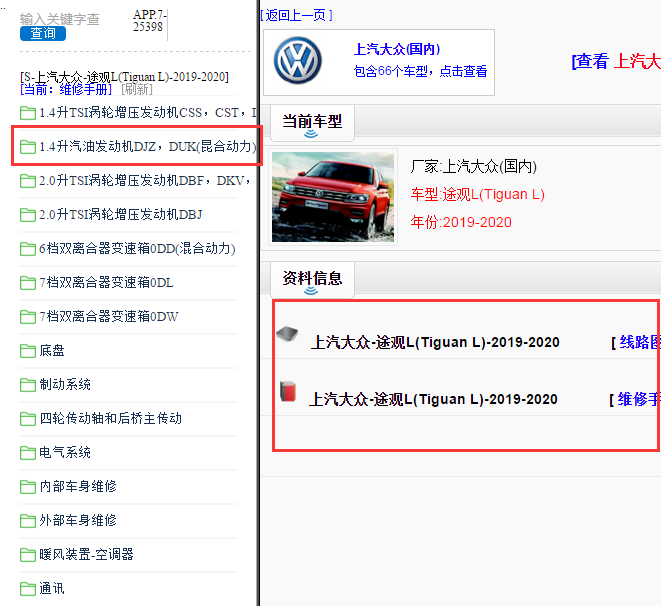Expand the 外部车身维修 tree item
The width and height of the screenshot is (661, 606).
tap(78, 520)
